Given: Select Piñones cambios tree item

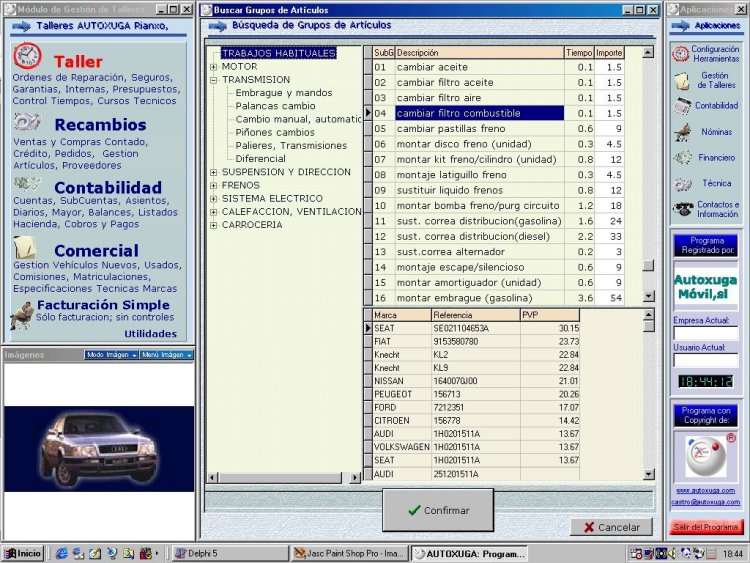Looking at the screenshot, I should pos(275,132).
